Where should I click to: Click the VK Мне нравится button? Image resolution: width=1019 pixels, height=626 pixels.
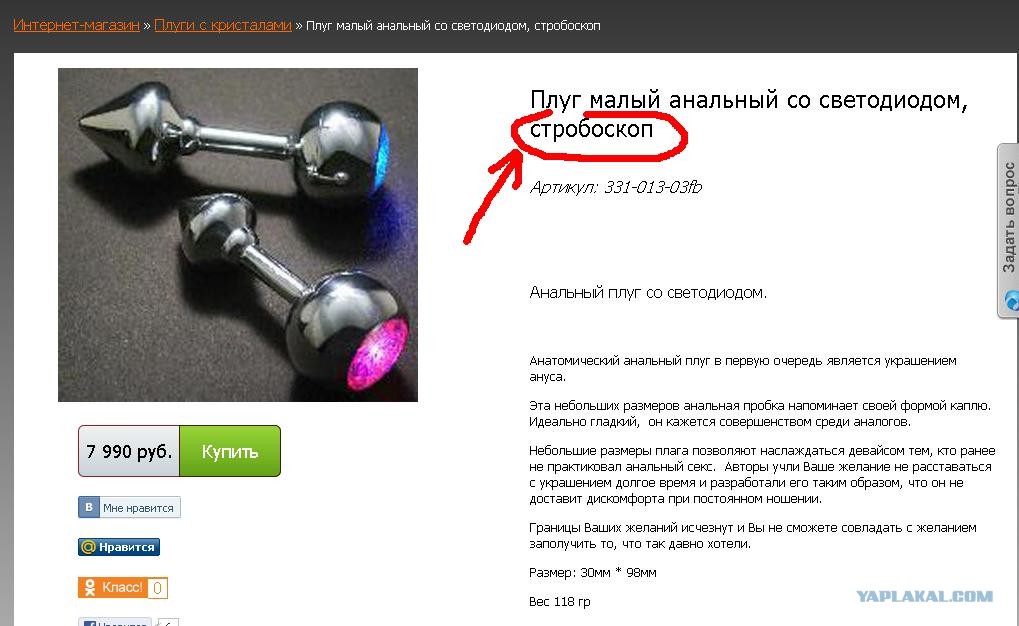click(129, 507)
